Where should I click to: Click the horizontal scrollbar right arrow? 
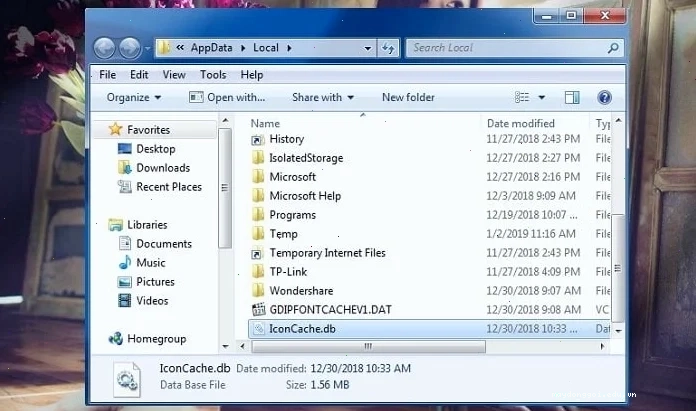602,346
